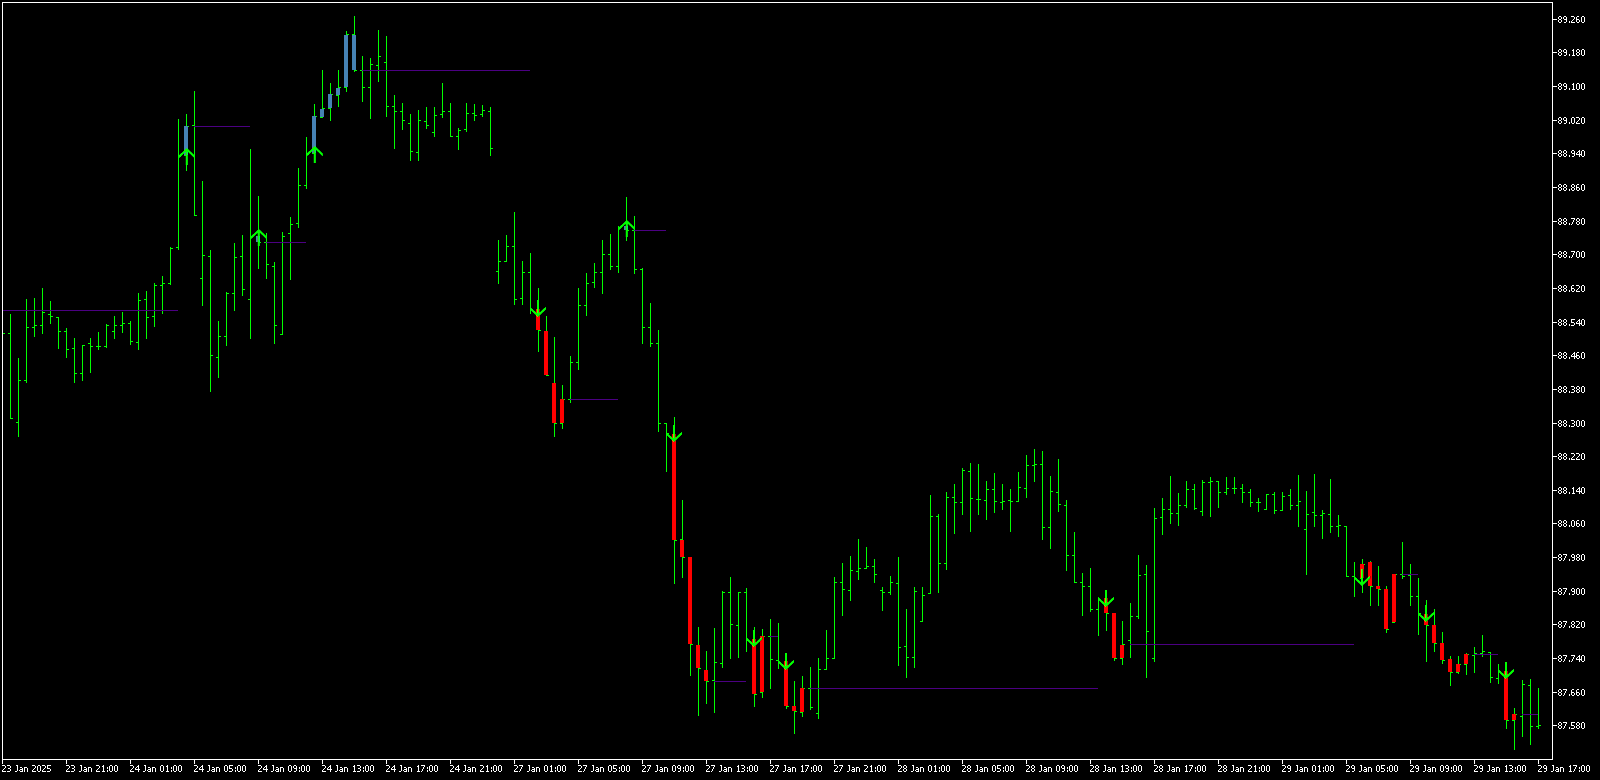Select time label 24 Jan 05:00
1600x780 pixels.
click(220, 769)
